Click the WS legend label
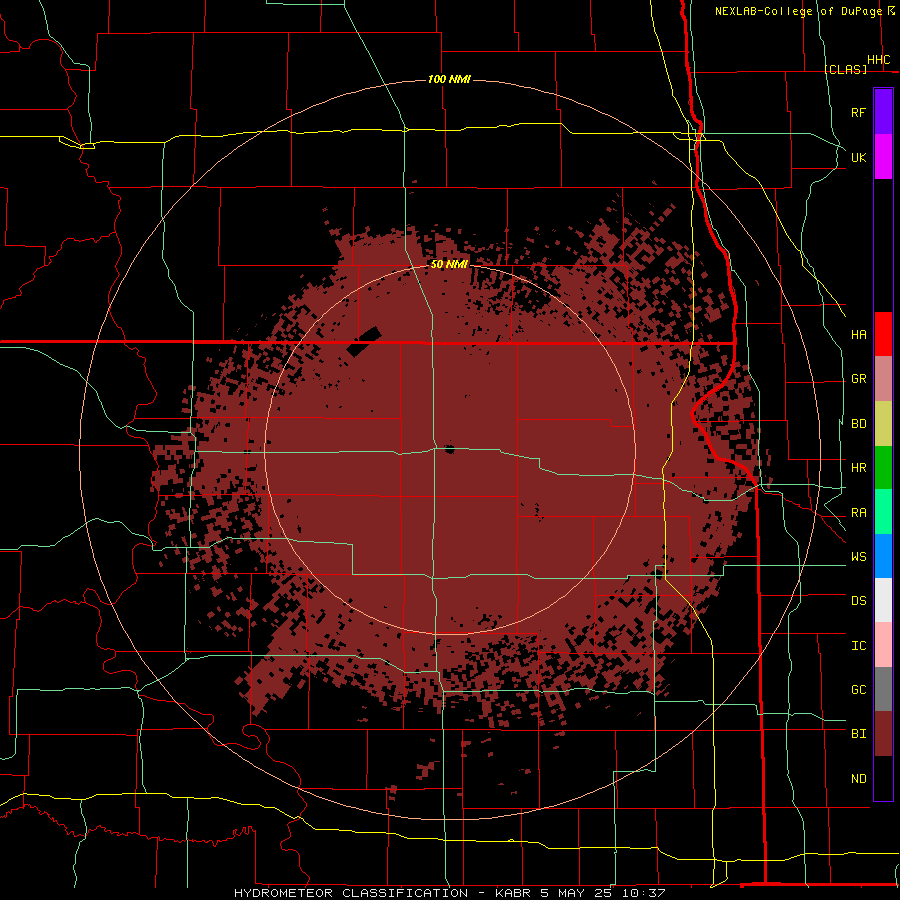Viewport: 900px width, 900px height. (858, 556)
